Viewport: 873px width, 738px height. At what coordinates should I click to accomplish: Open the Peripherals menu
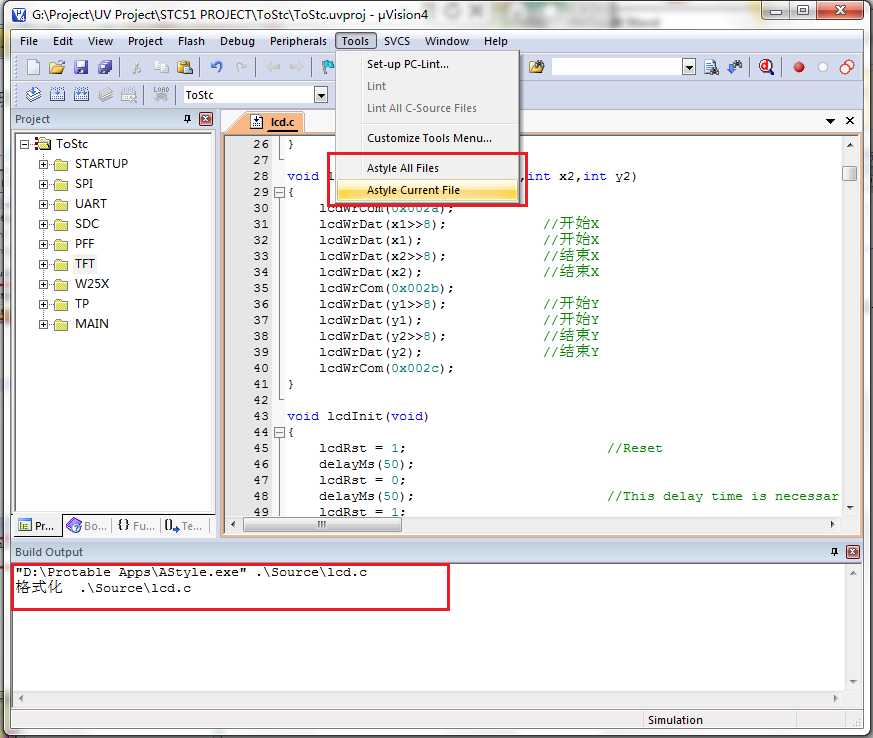pyautogui.click(x=298, y=41)
